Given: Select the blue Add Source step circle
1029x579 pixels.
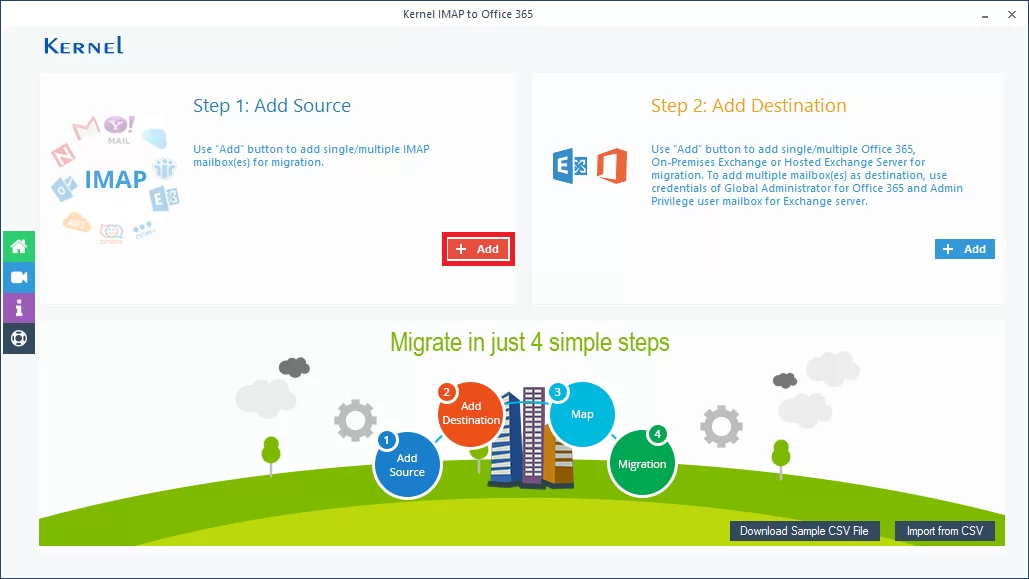Looking at the screenshot, I should point(406,465).
